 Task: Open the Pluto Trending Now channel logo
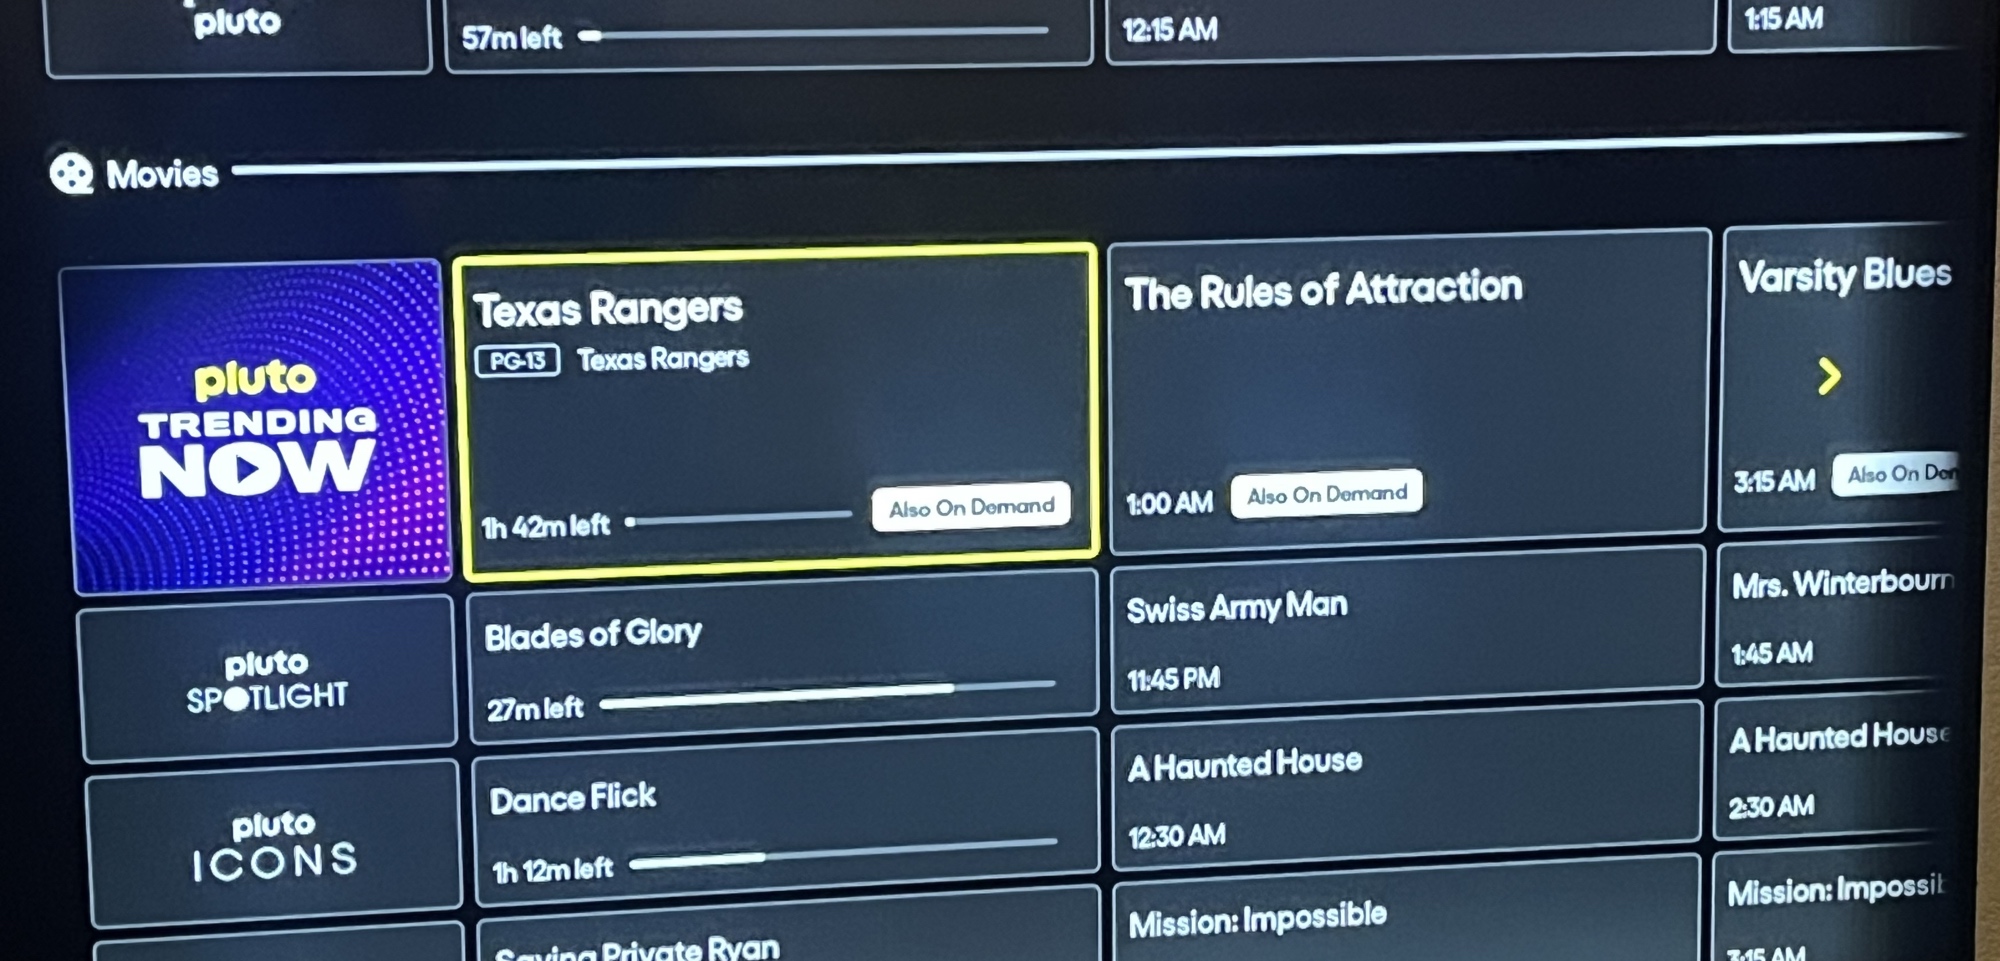(x=258, y=427)
